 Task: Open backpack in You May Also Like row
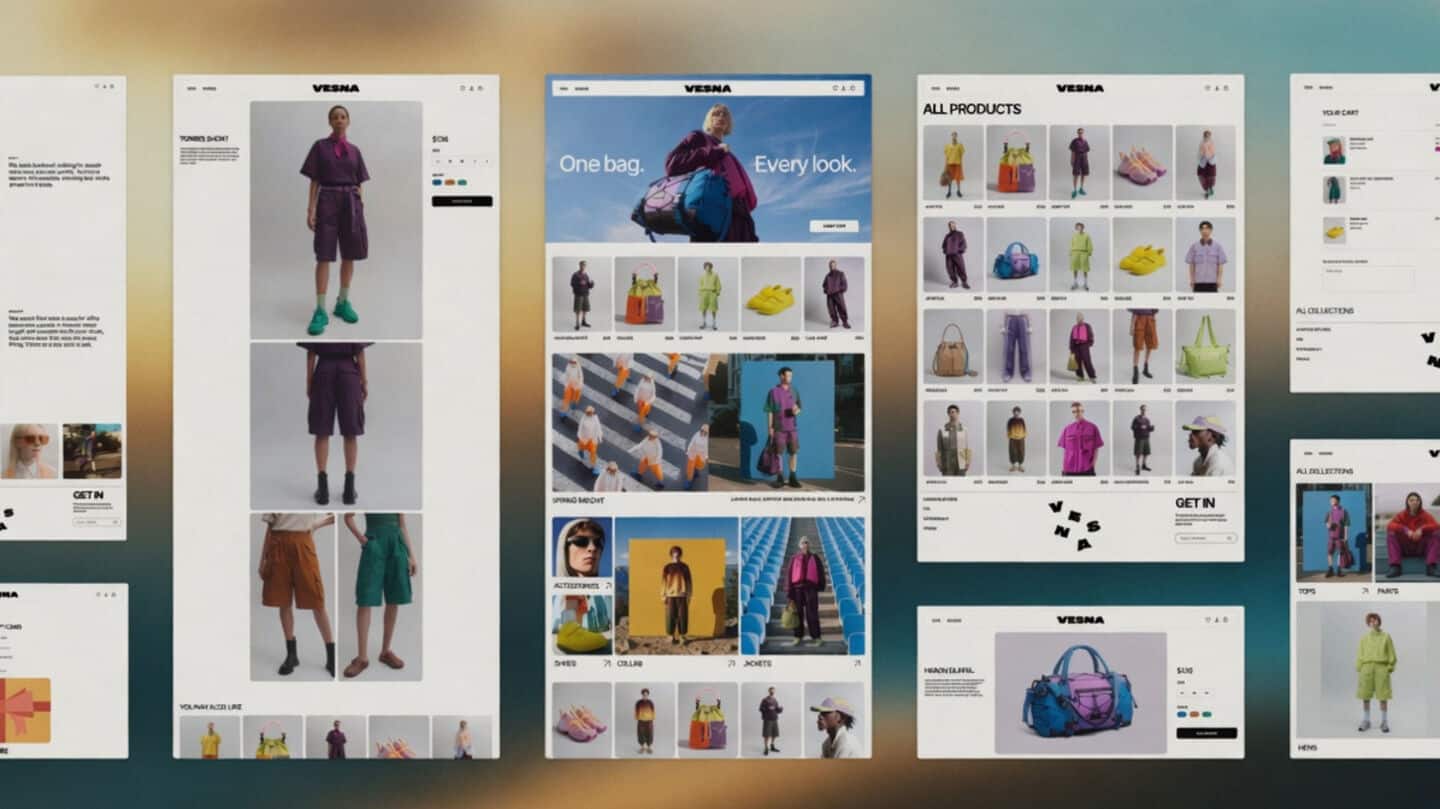[x=273, y=737]
